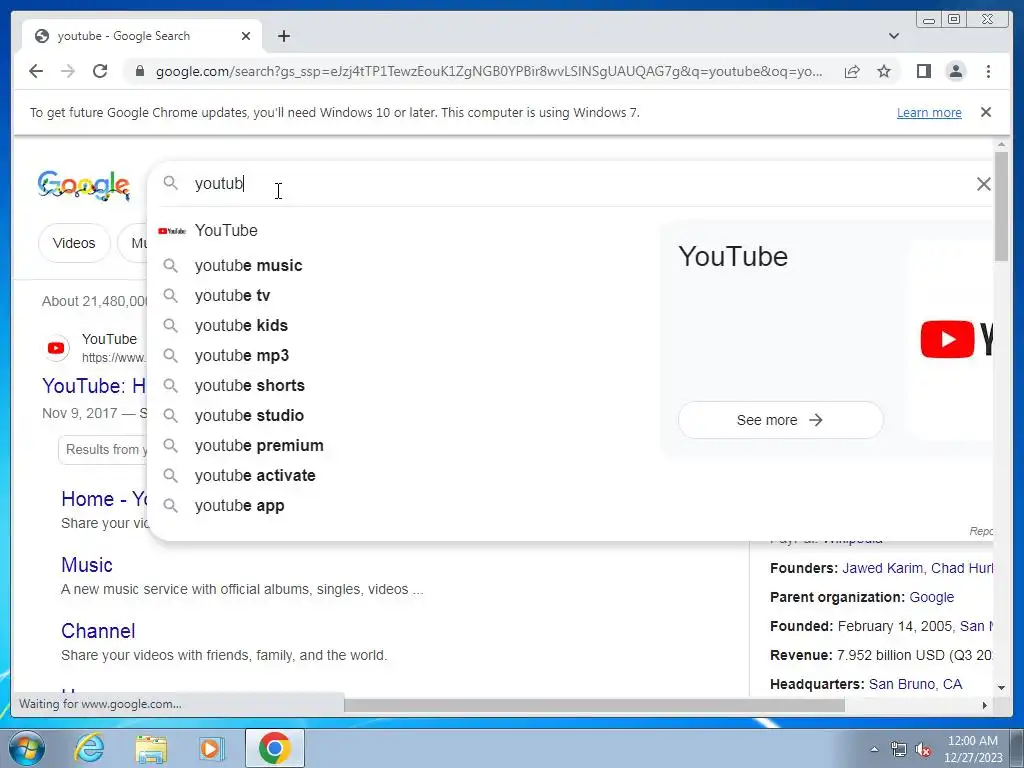View site information padlock icon
This screenshot has width=1024, height=768.
139,71
